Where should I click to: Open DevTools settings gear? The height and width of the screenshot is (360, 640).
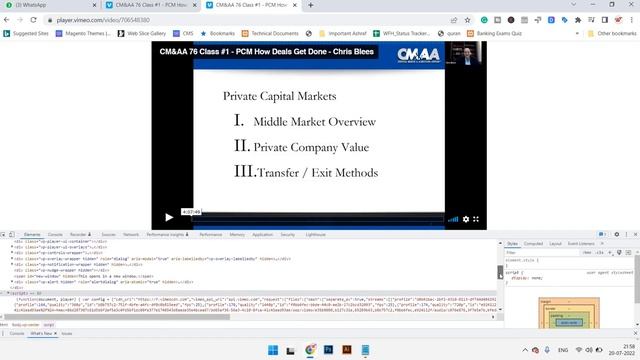point(617,234)
